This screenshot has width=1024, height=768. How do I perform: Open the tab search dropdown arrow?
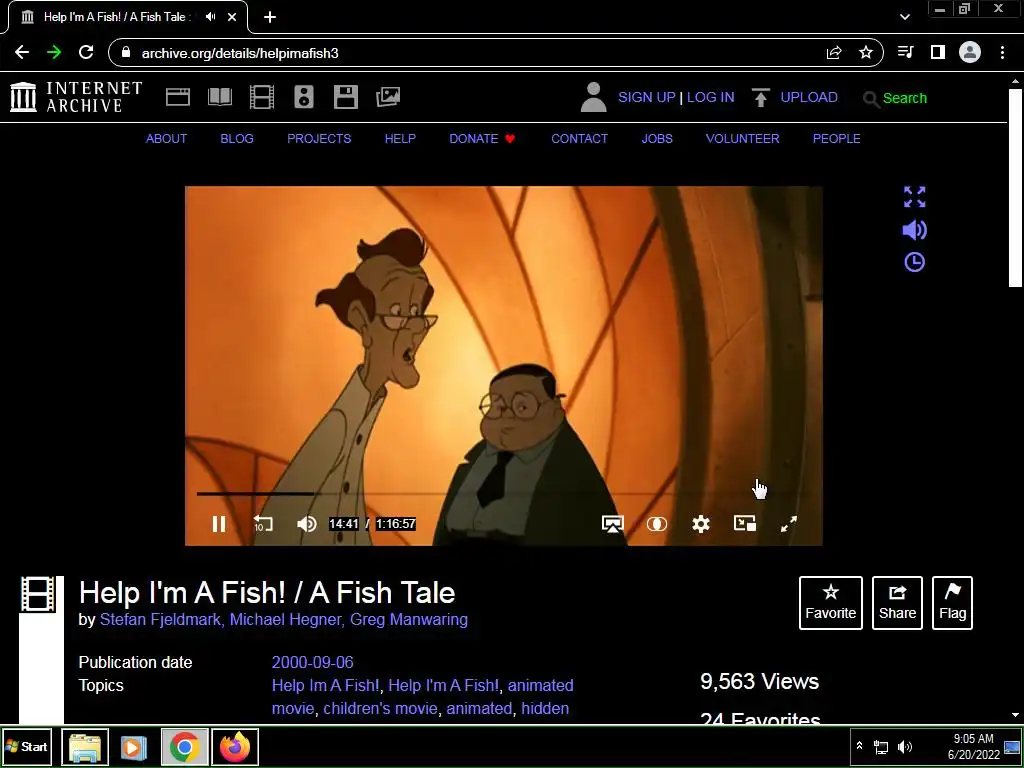[x=904, y=17]
